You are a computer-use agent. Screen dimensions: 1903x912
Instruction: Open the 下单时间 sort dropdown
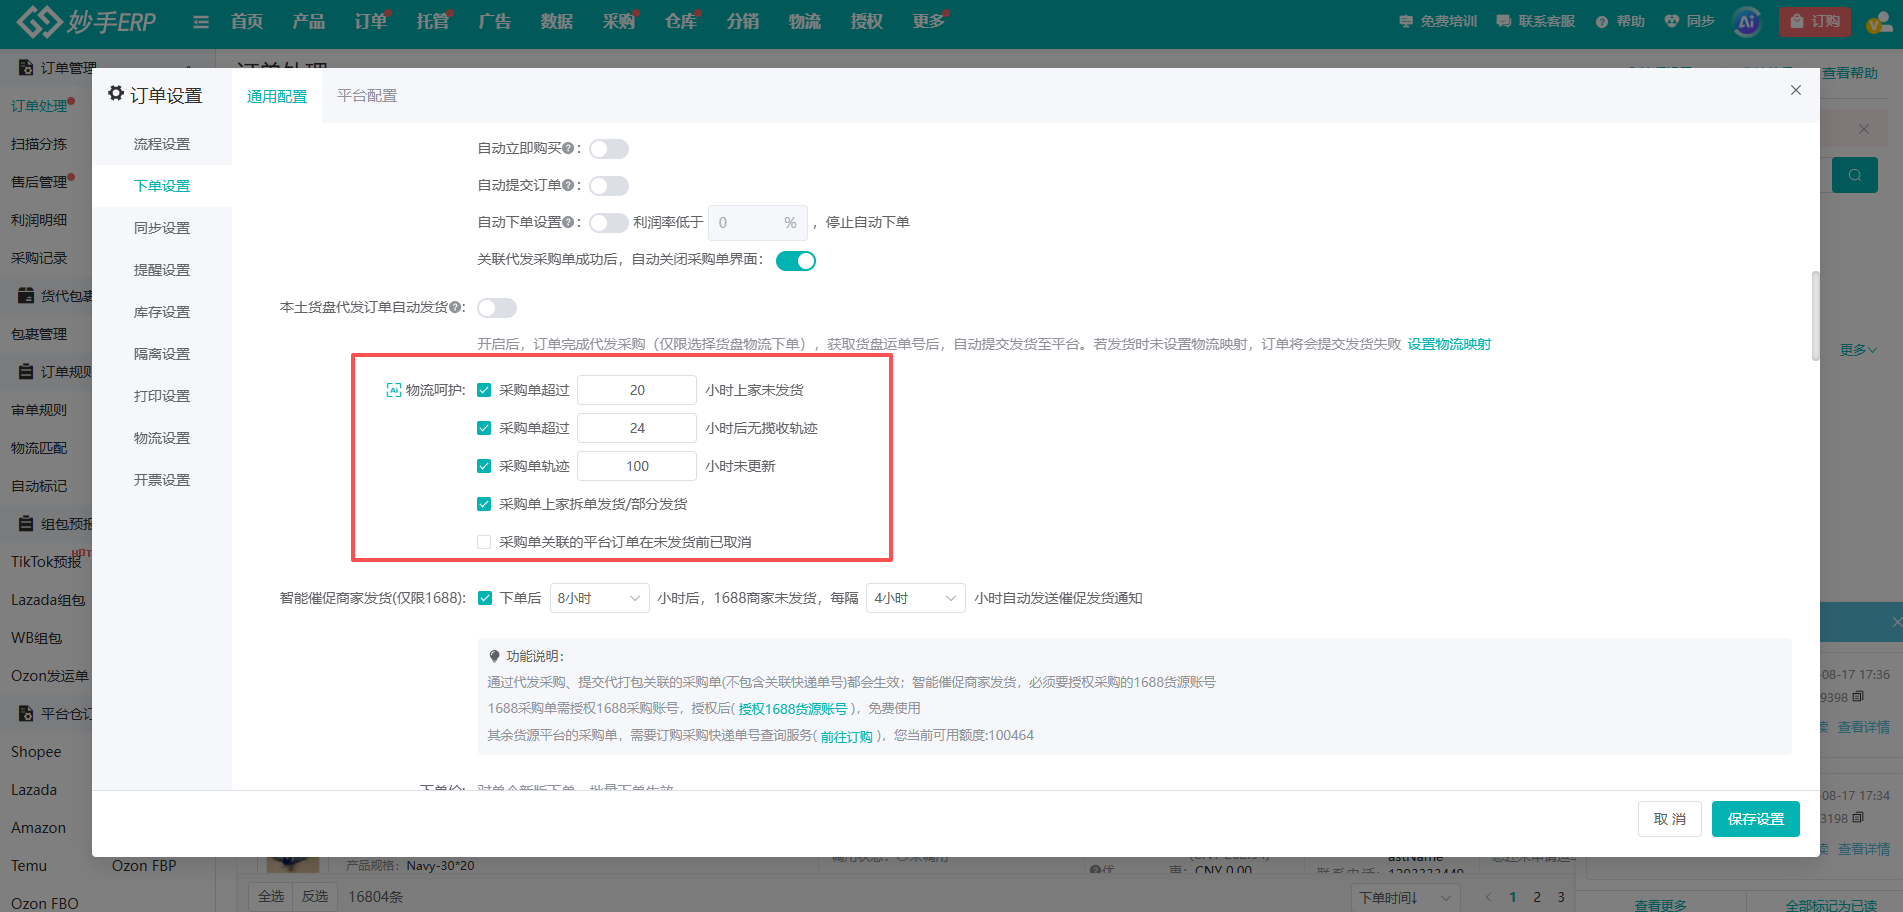[1406, 897]
